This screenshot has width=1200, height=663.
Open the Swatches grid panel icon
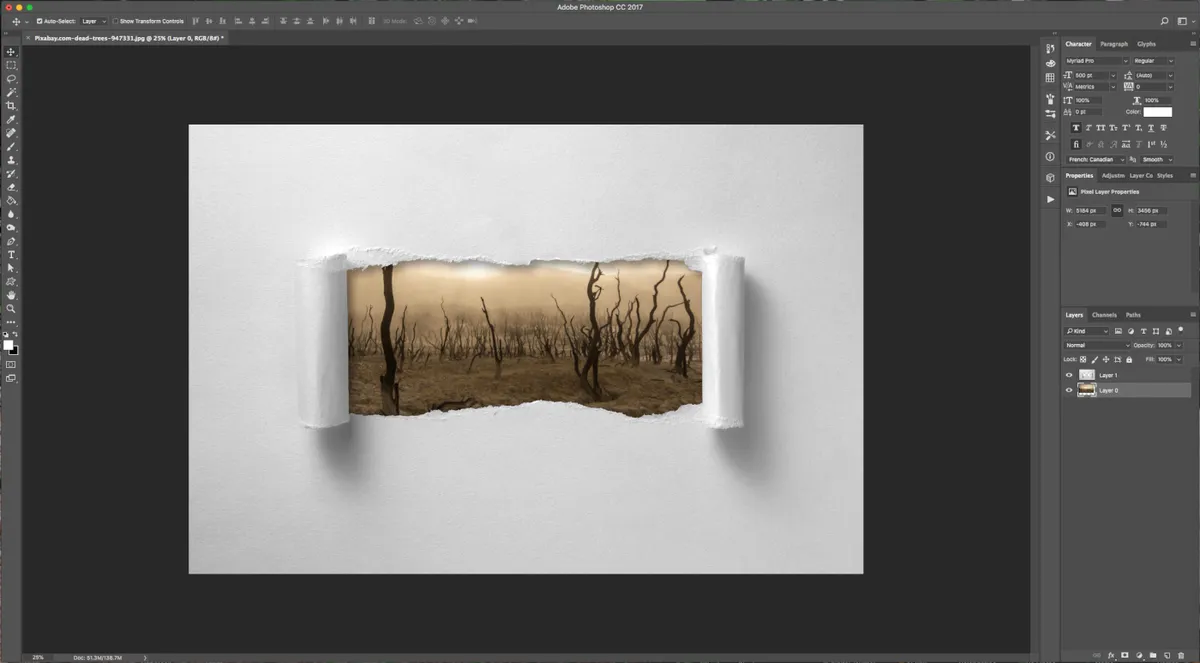pyautogui.click(x=1050, y=77)
